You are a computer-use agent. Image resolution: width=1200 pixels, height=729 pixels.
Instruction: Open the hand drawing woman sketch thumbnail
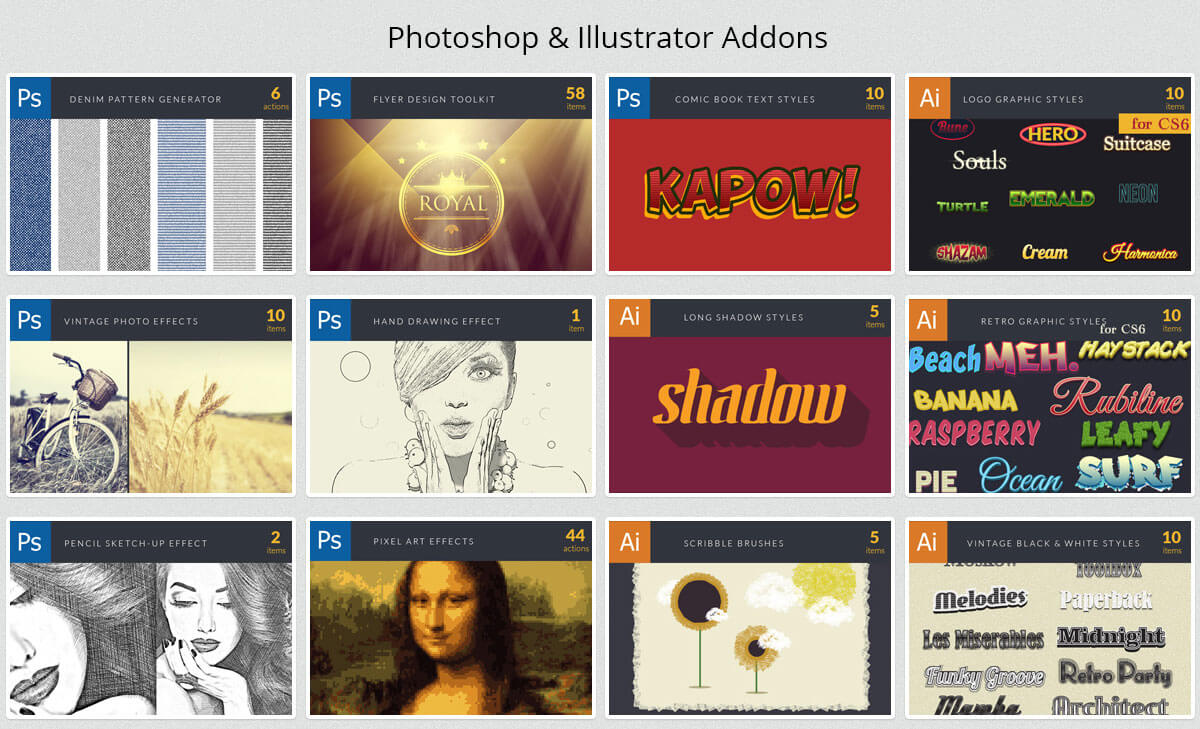click(451, 417)
